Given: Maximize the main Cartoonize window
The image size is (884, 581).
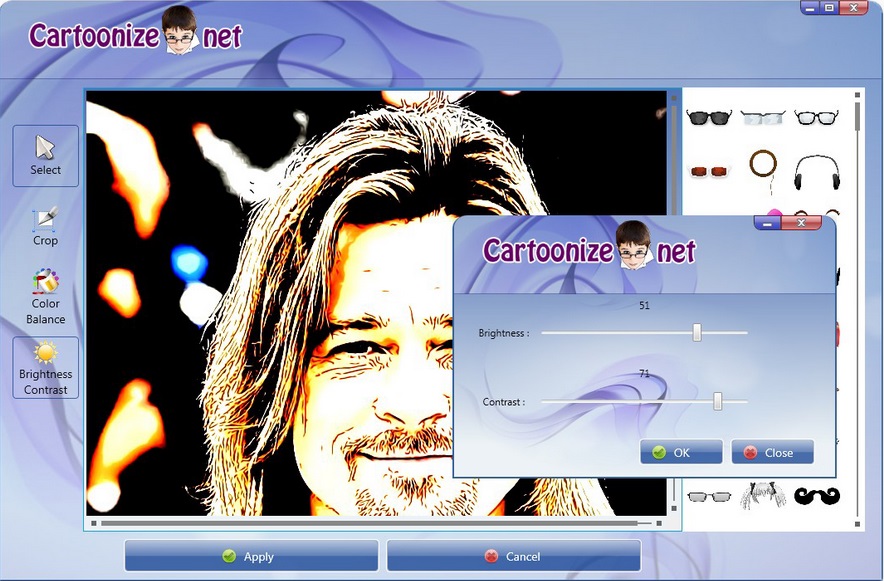Looking at the screenshot, I should 829,8.
